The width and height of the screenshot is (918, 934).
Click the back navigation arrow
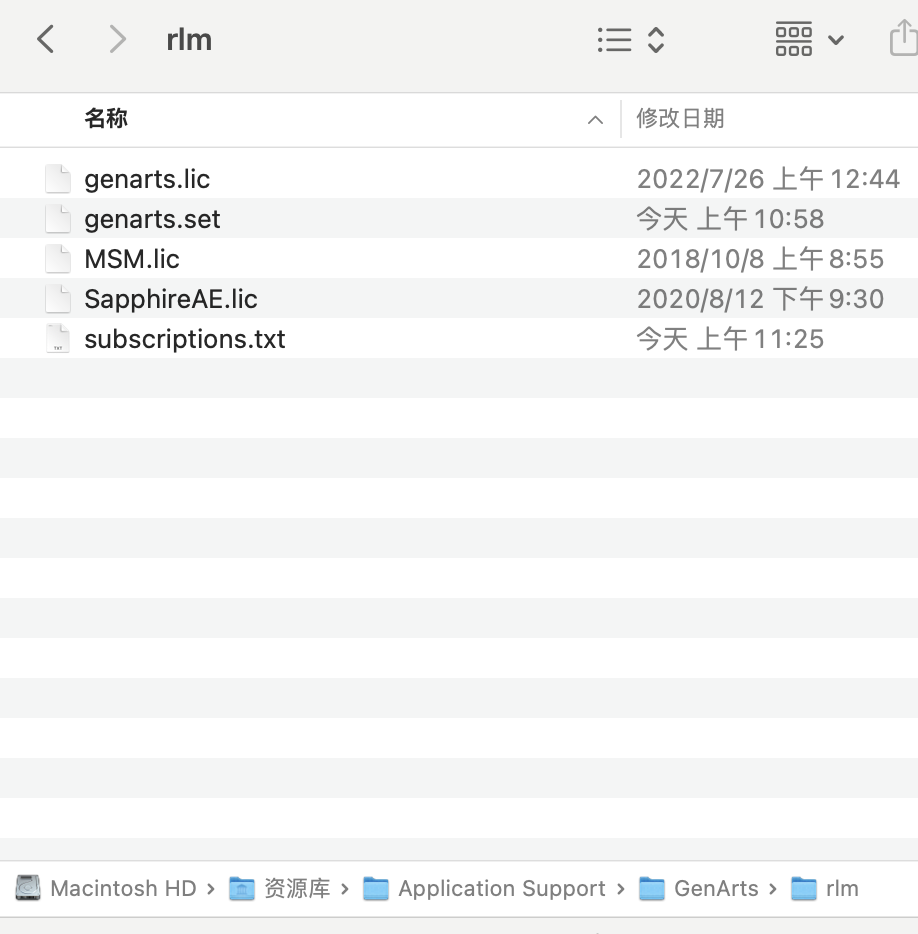[45, 40]
